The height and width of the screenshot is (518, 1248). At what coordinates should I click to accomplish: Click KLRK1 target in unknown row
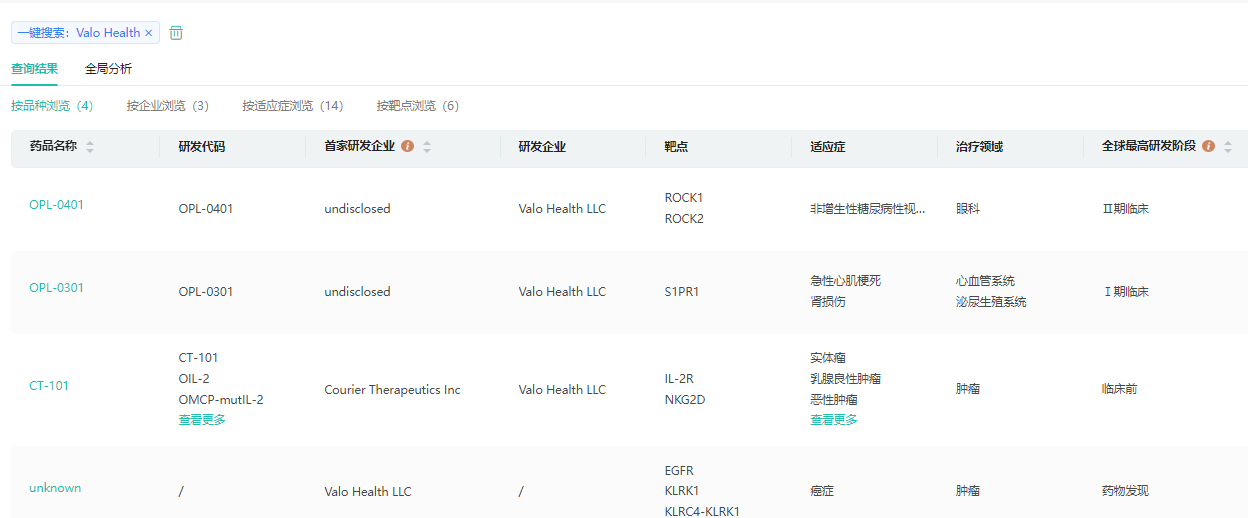click(682, 491)
